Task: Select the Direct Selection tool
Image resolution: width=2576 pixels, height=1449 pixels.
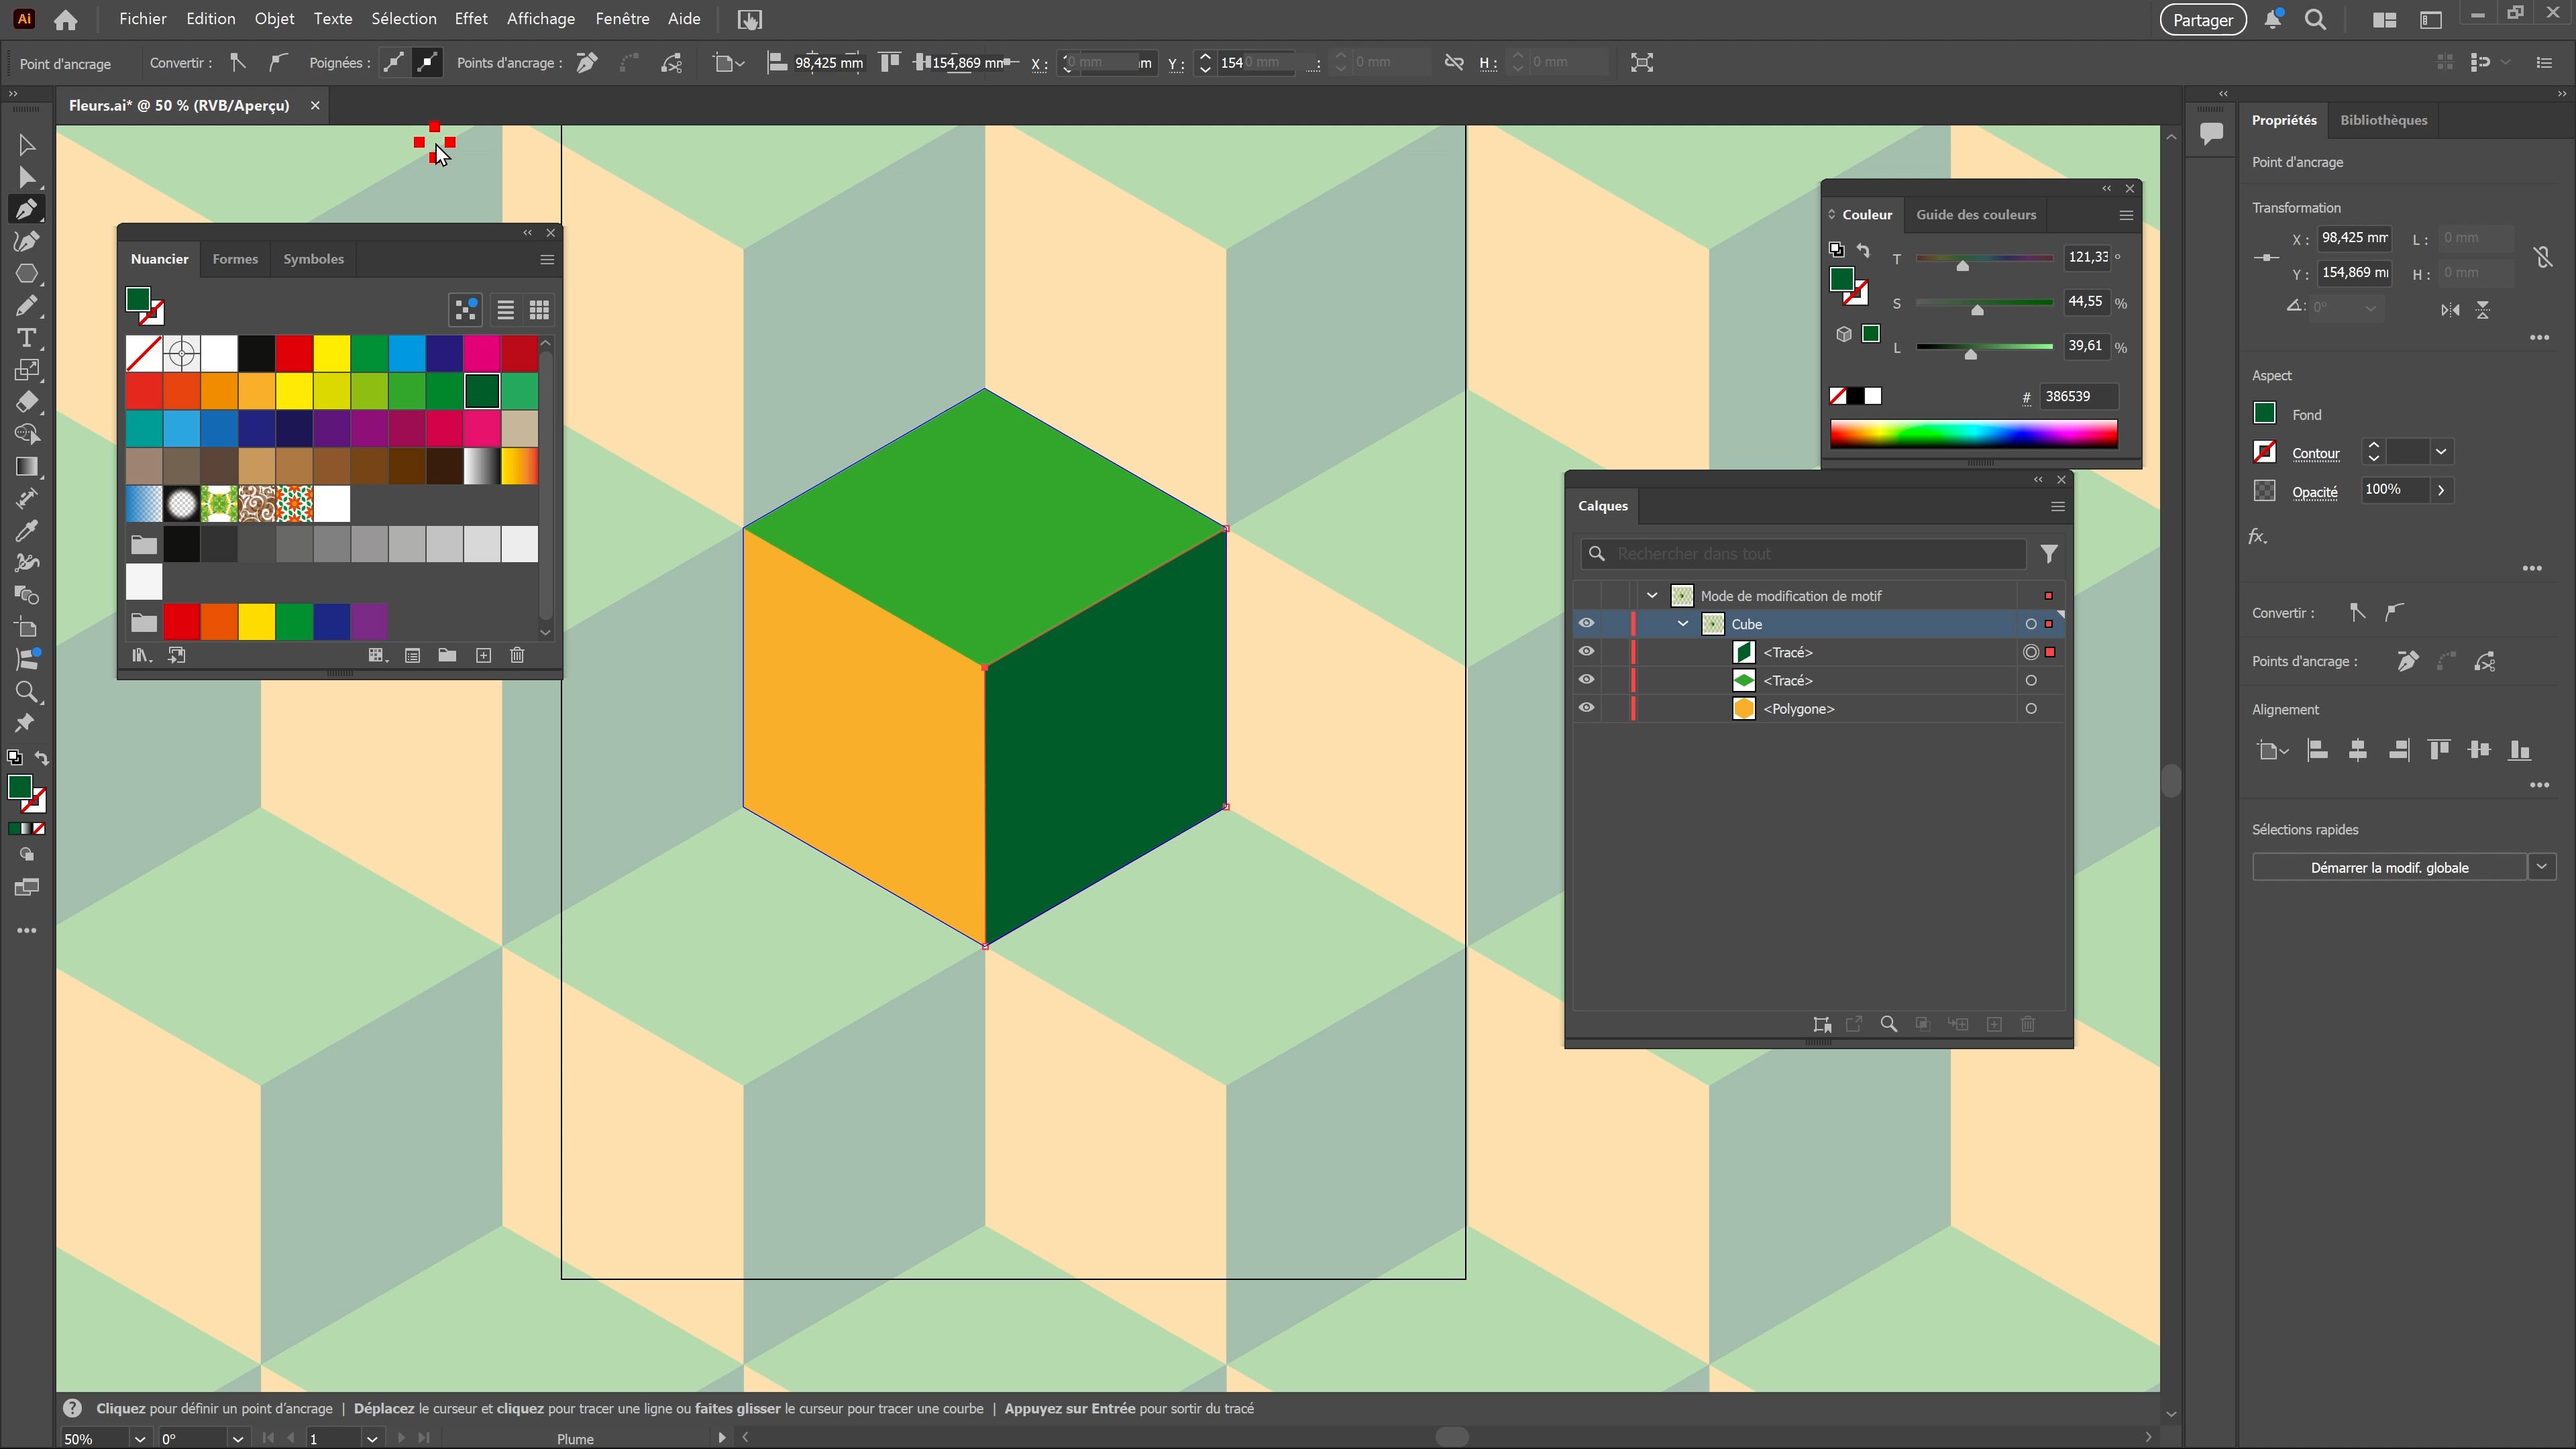Action: click(x=27, y=178)
